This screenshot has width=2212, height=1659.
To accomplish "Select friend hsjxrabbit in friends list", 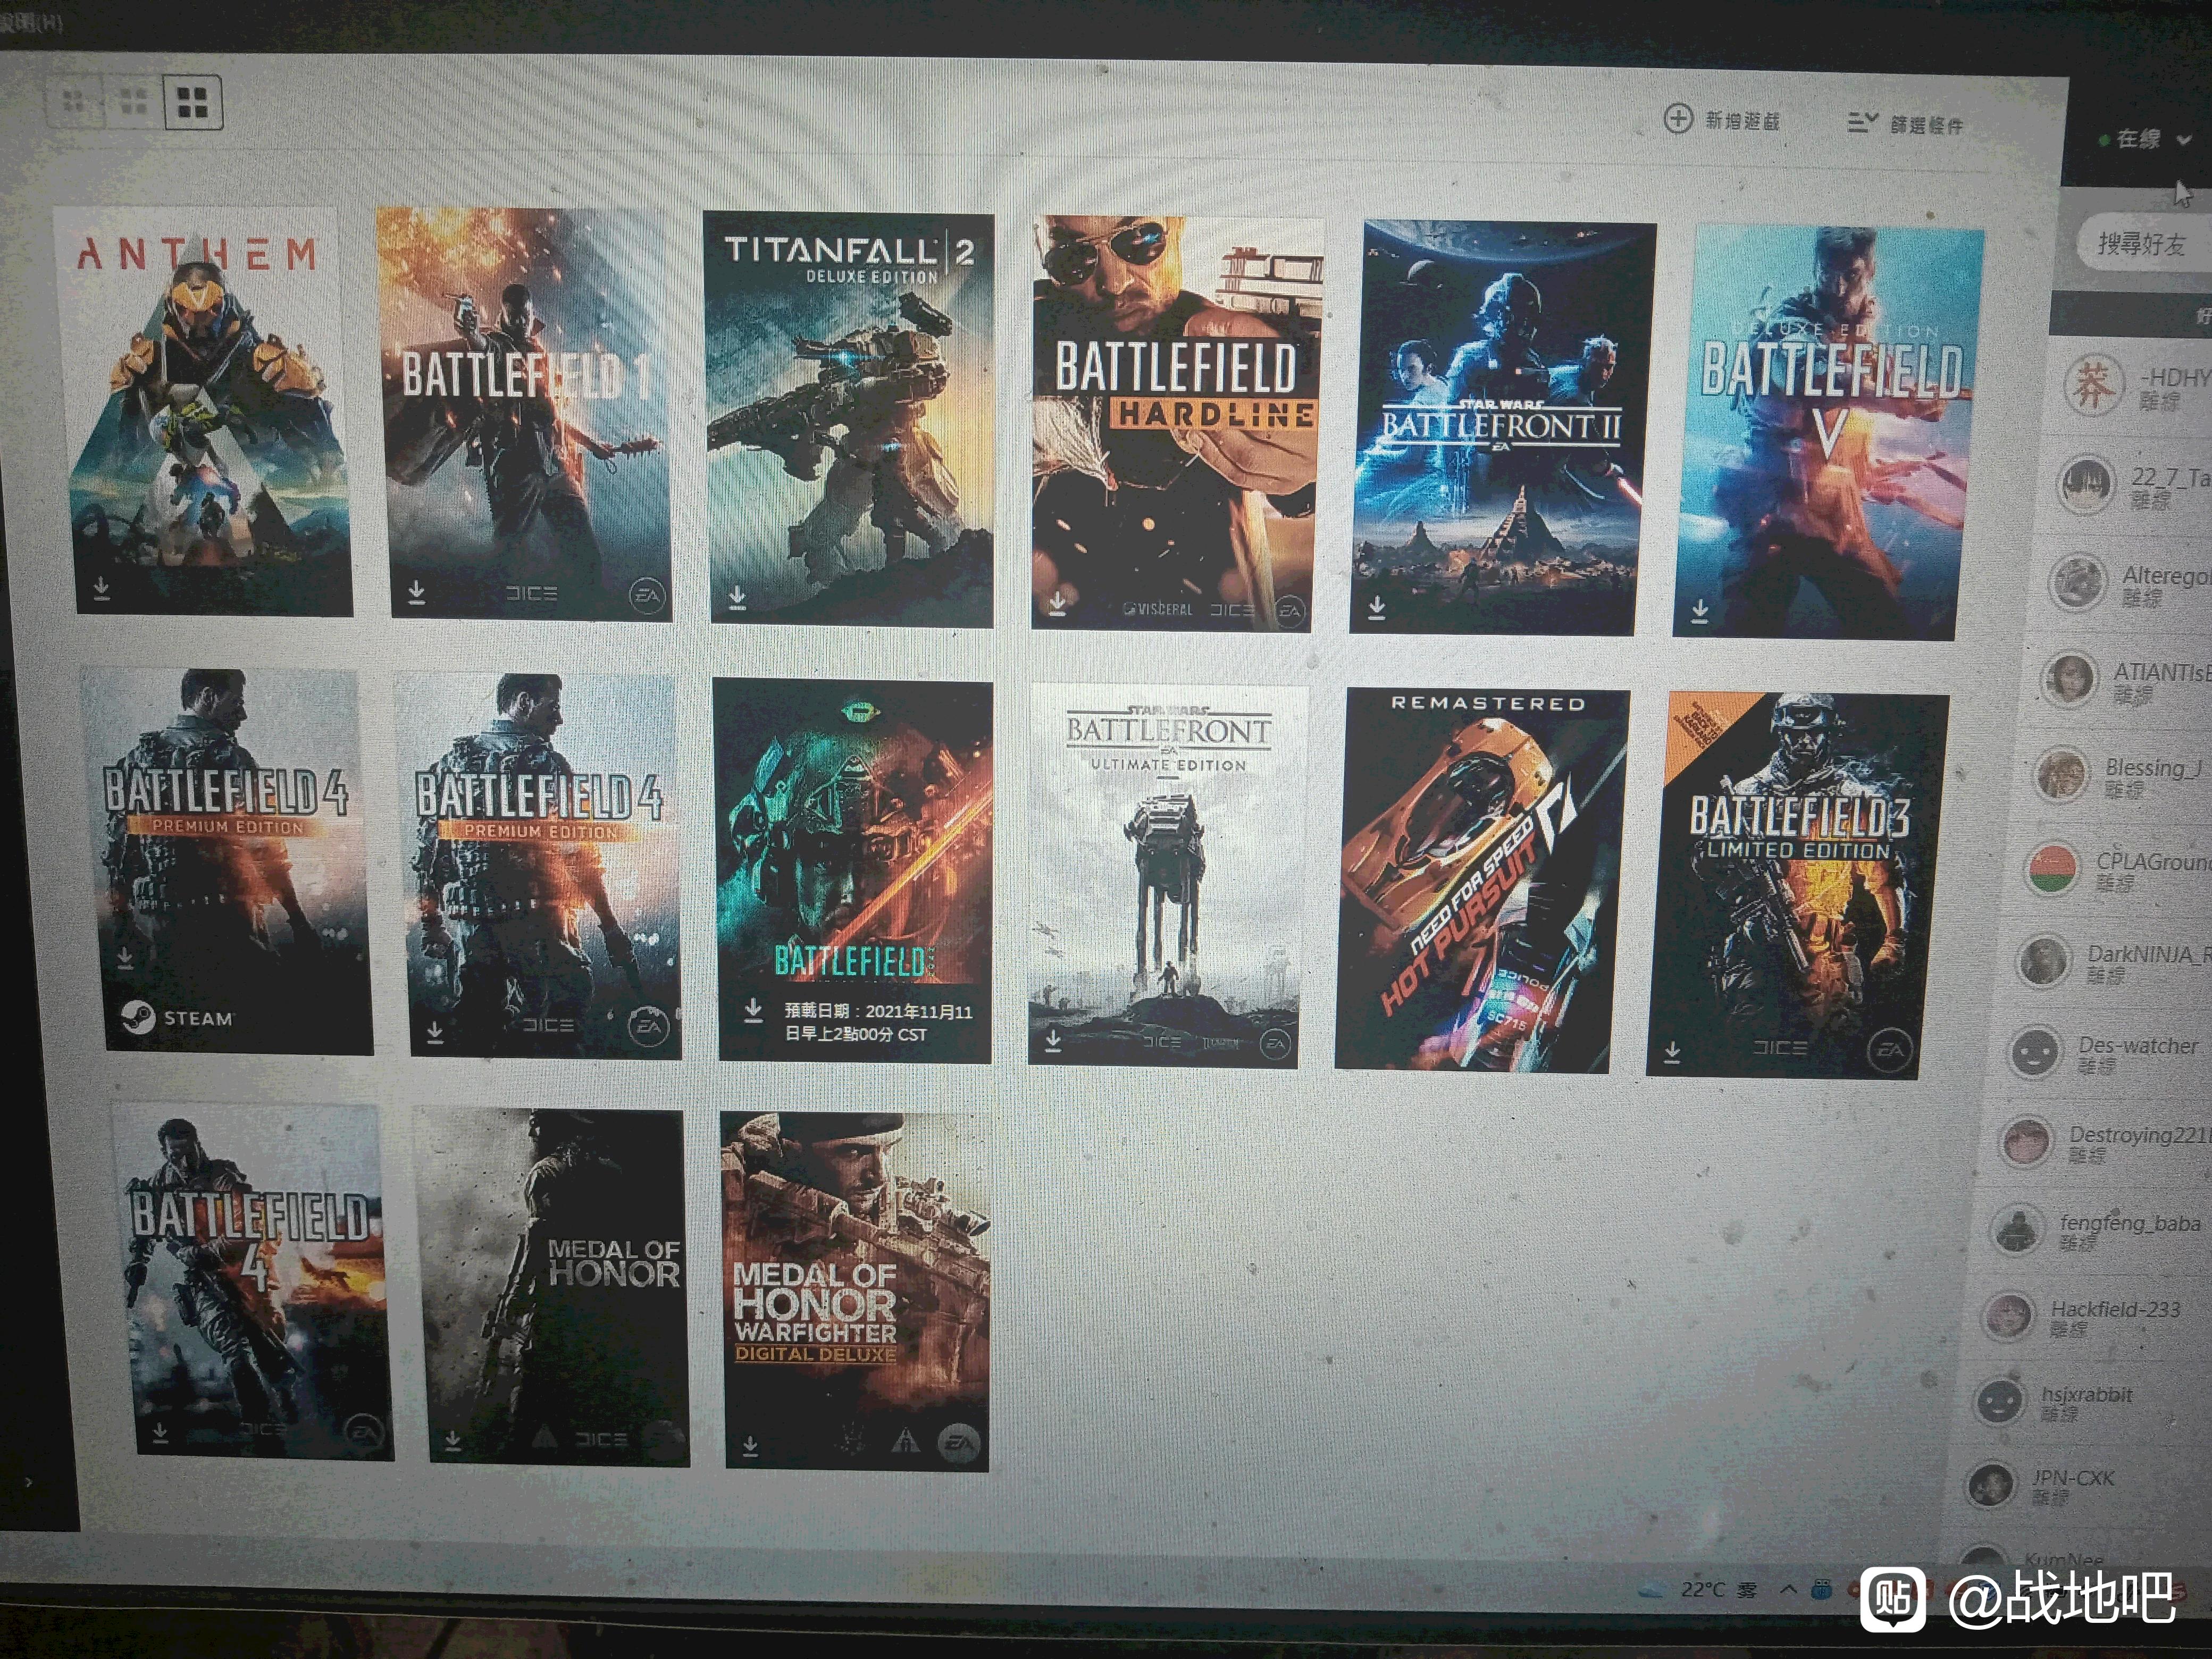I will 2085,1403.
